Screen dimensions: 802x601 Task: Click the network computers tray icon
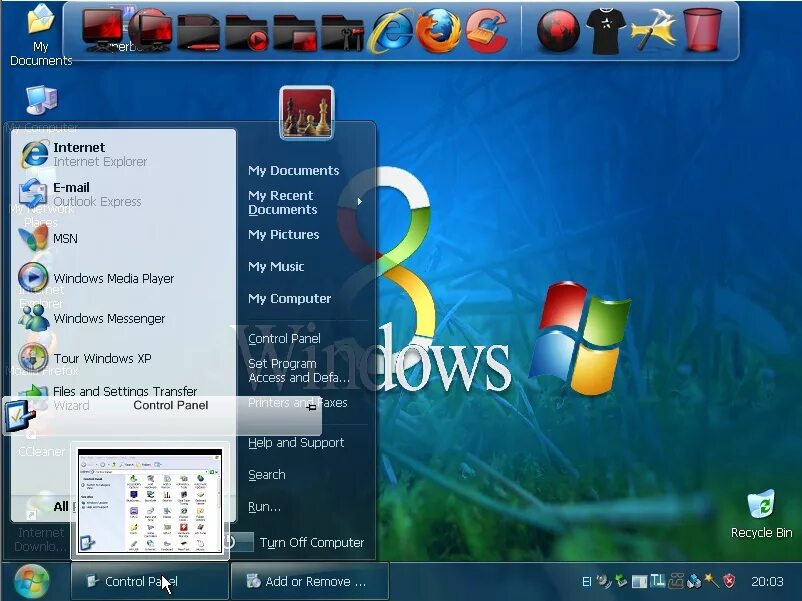tap(694, 581)
